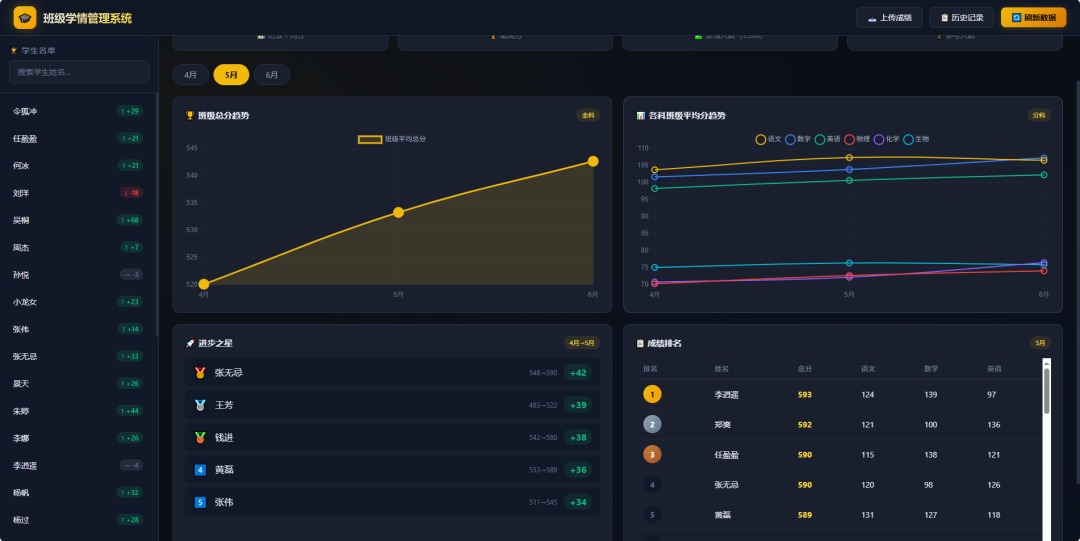The image size is (1080, 541).
Task: Click the icon next to 学生名单 heading
Action: (14, 51)
